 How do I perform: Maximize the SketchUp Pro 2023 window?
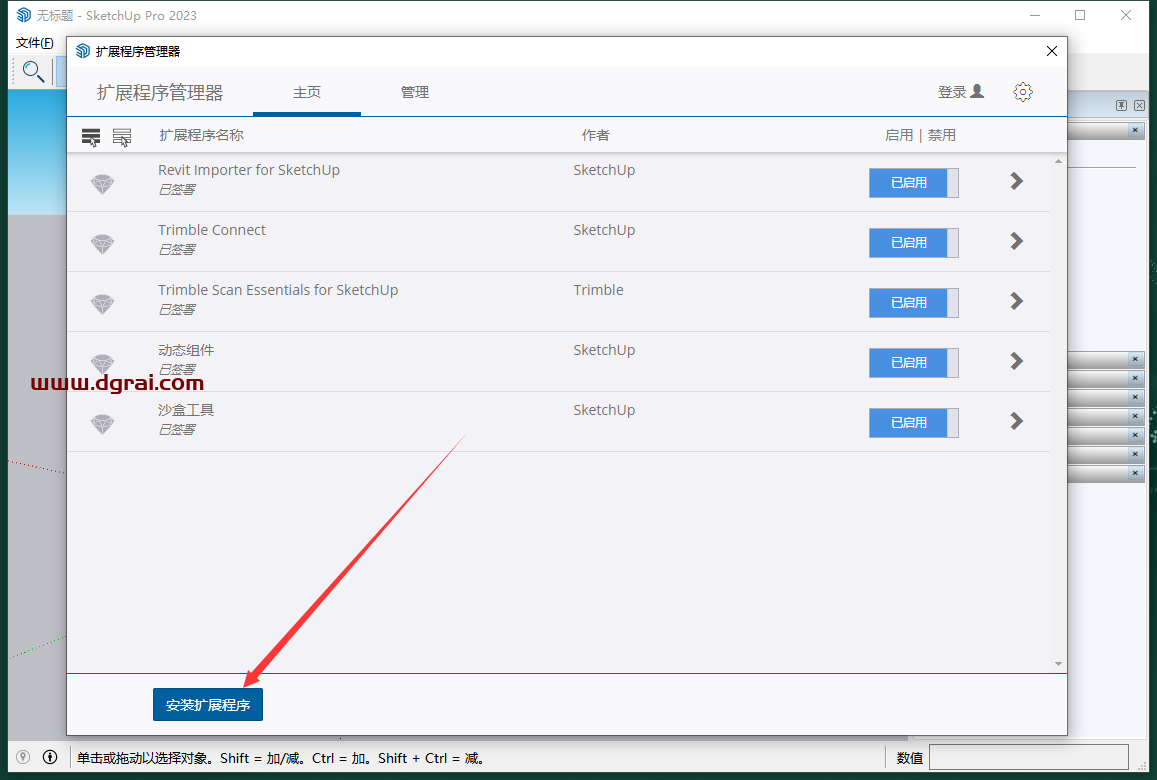click(x=1080, y=15)
